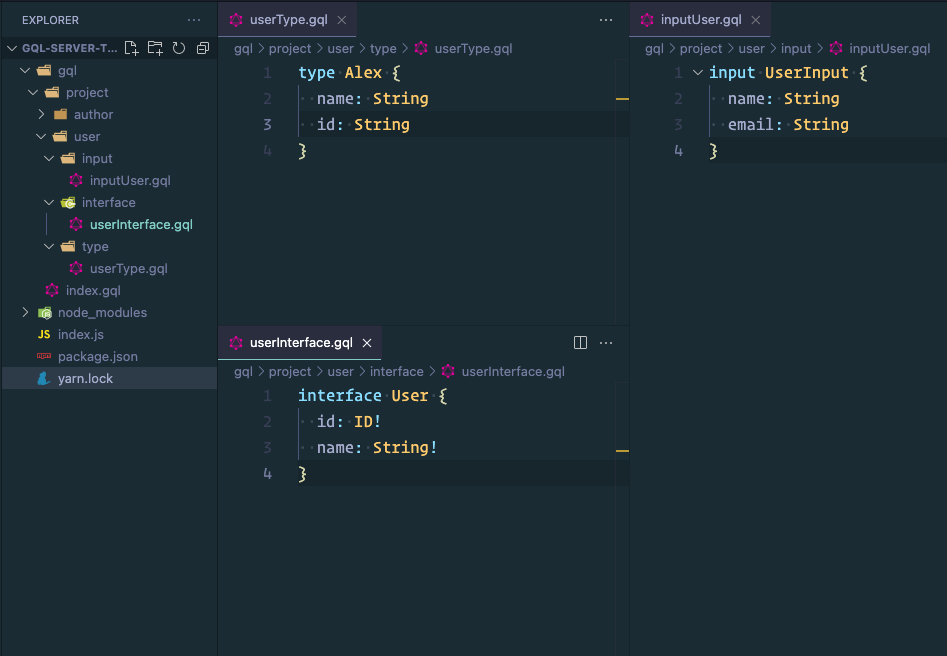
Task: Click the New Folder icon in Explorer
Action: (x=155, y=48)
